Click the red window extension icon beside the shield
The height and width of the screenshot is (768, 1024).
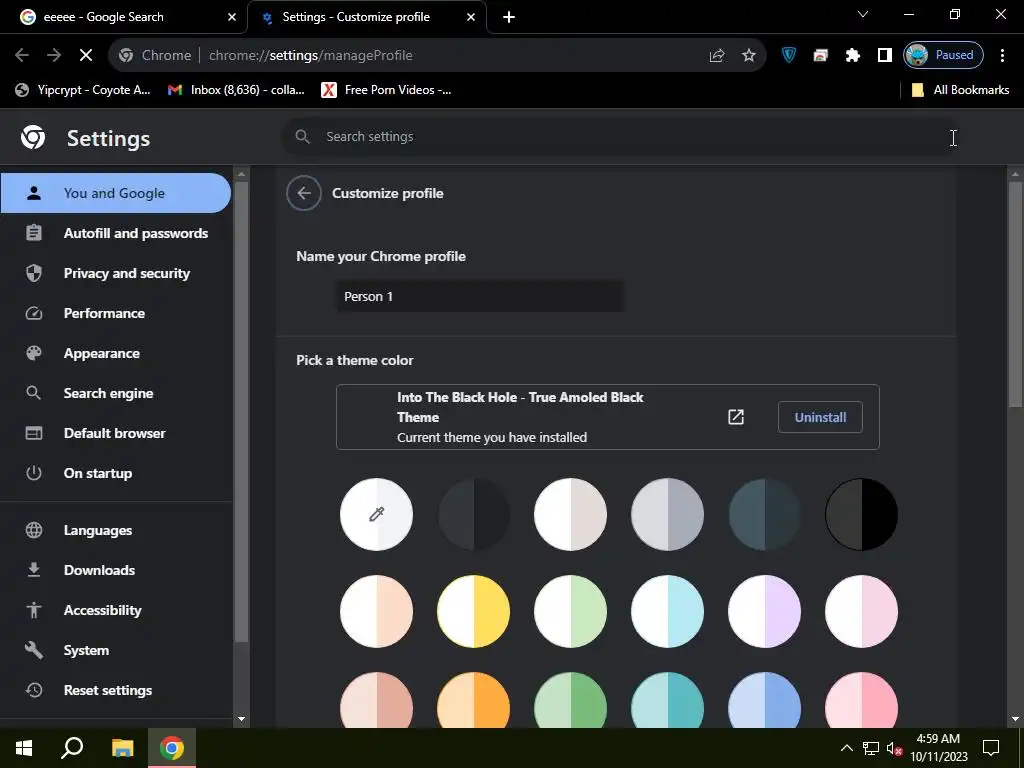pyautogui.click(x=821, y=56)
